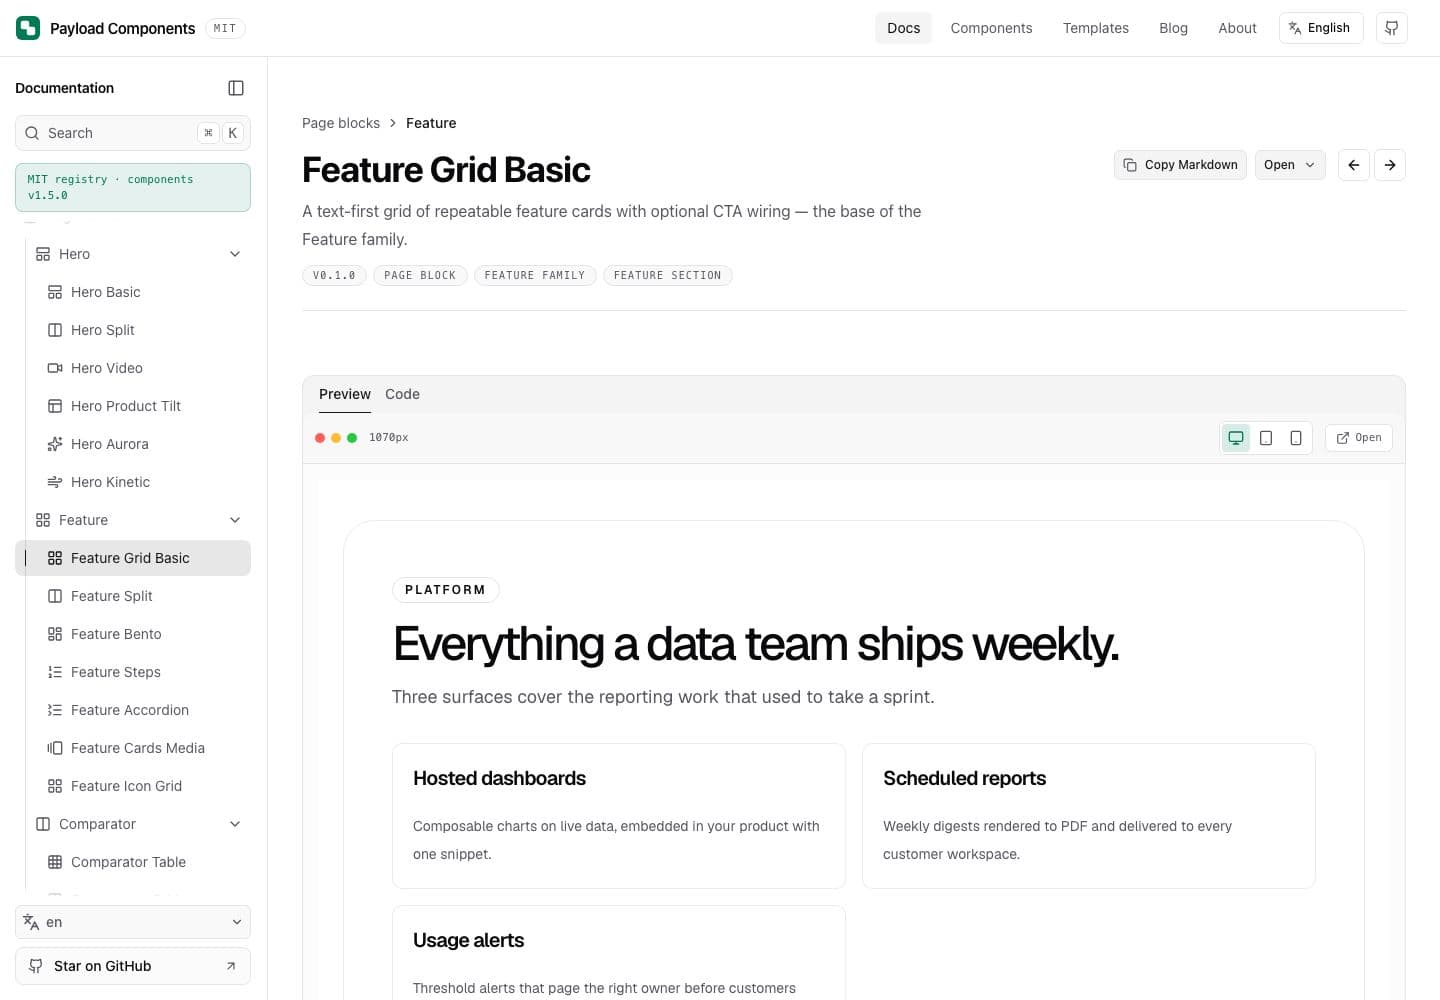The width and height of the screenshot is (1440, 1000).
Task: Click the PLATFORM badge in preview
Action: 445,590
